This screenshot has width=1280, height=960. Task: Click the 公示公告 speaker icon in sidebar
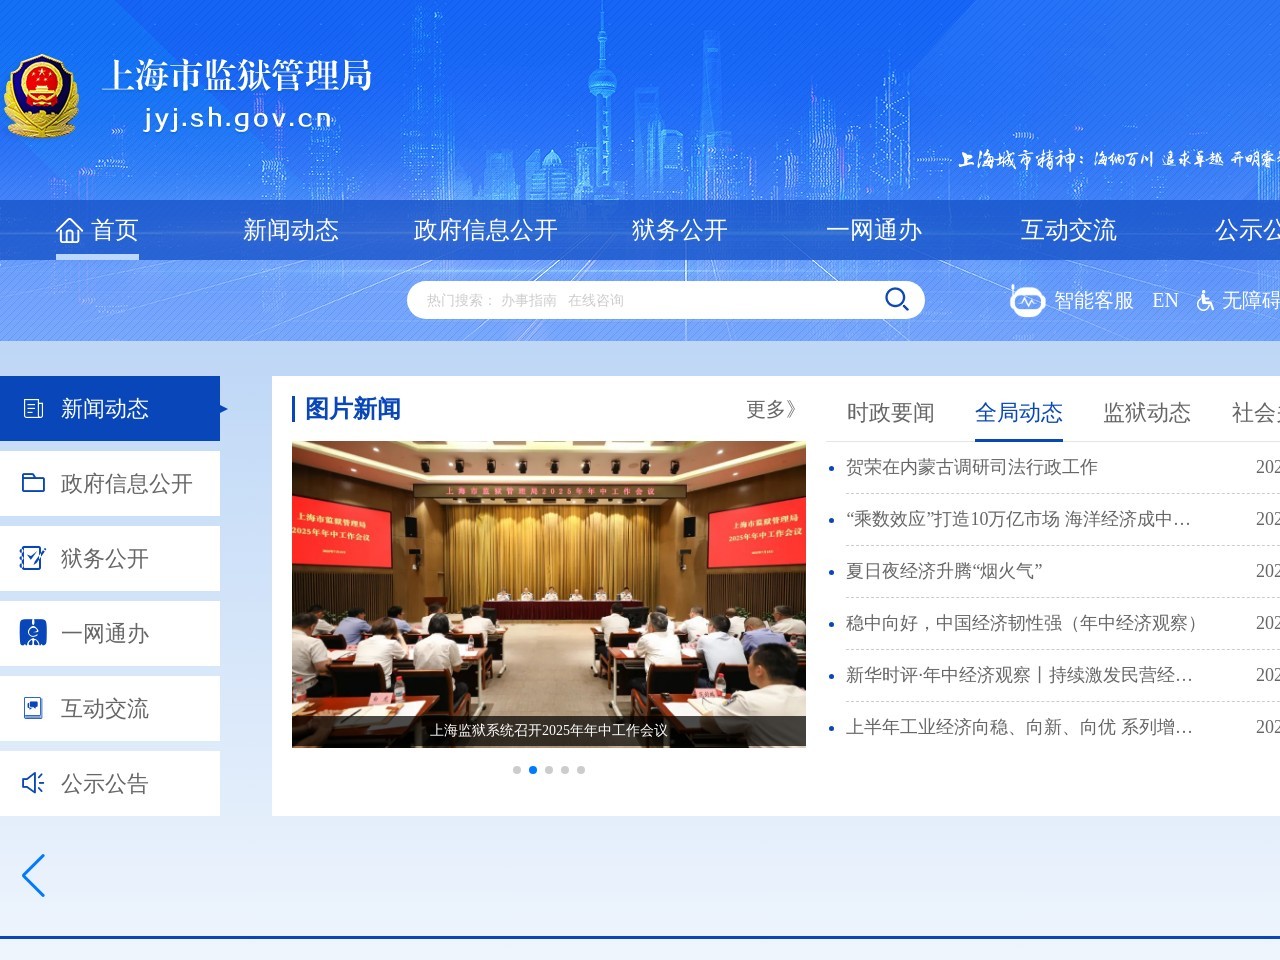click(x=33, y=783)
